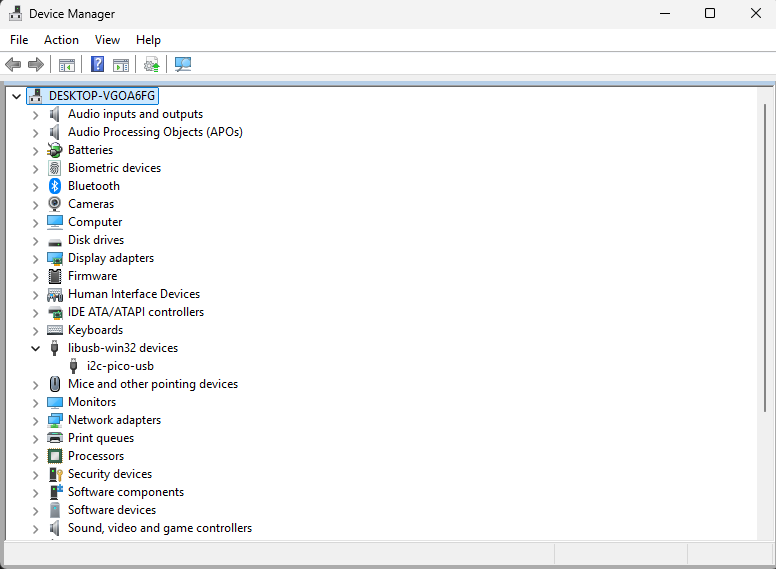
Task: Select the Monitors label
Action: [92, 402]
